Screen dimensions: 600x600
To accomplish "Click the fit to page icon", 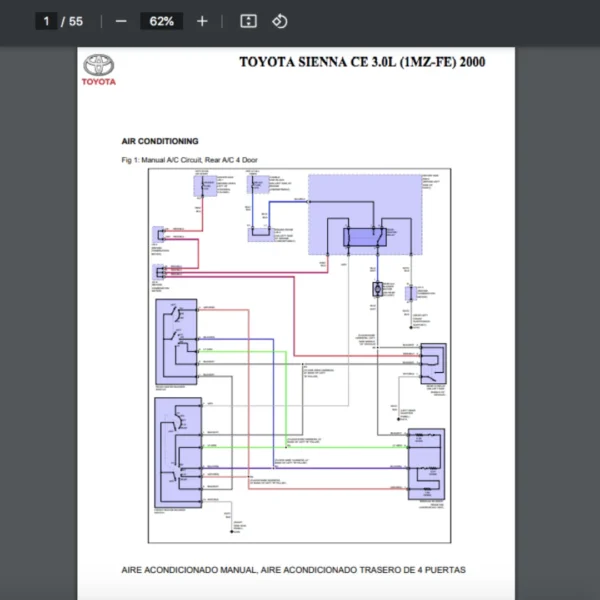I will 249,21.
